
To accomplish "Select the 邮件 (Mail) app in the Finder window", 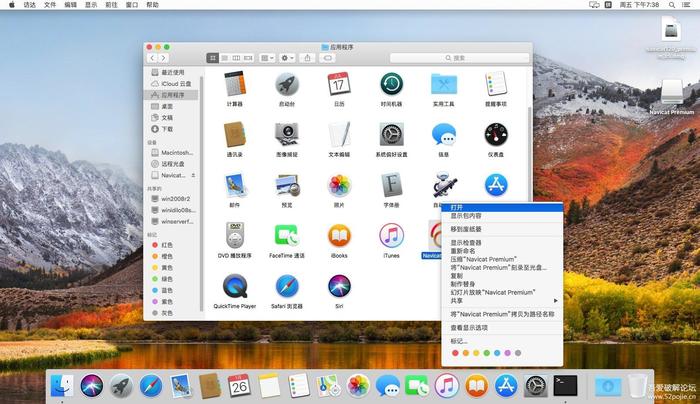I will [234, 185].
